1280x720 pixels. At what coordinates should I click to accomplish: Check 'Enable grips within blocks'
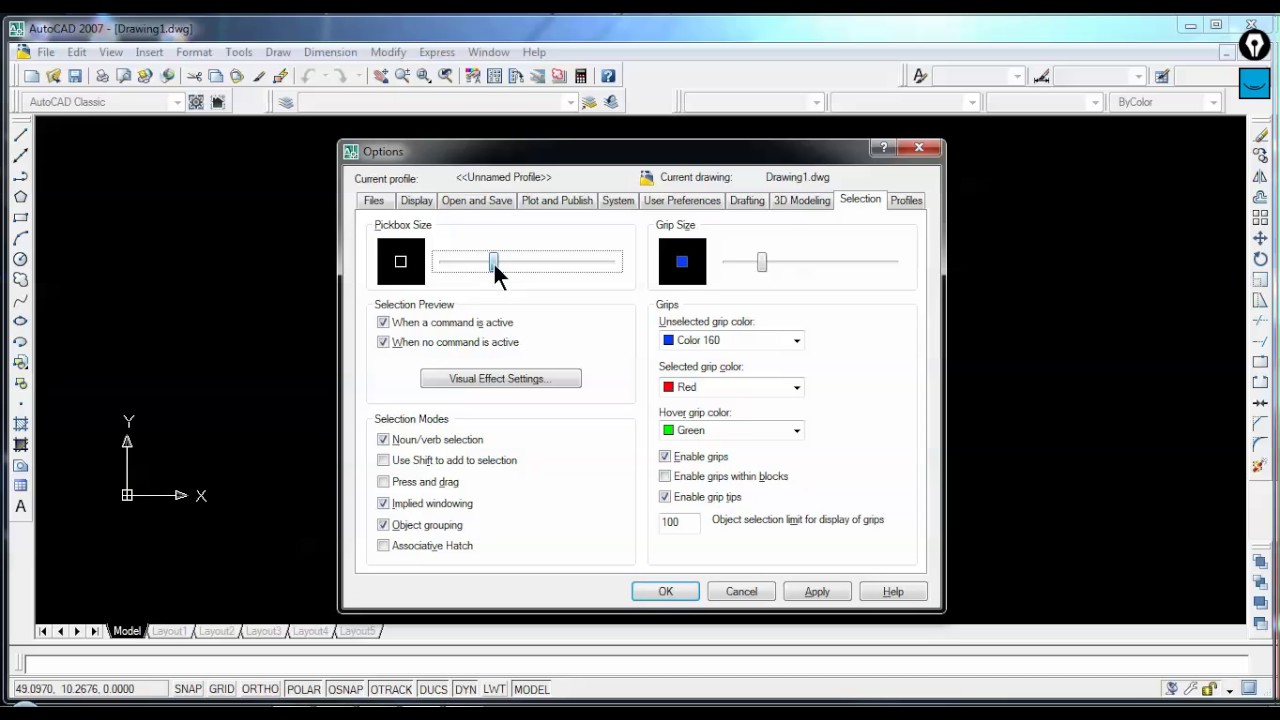[x=665, y=476]
